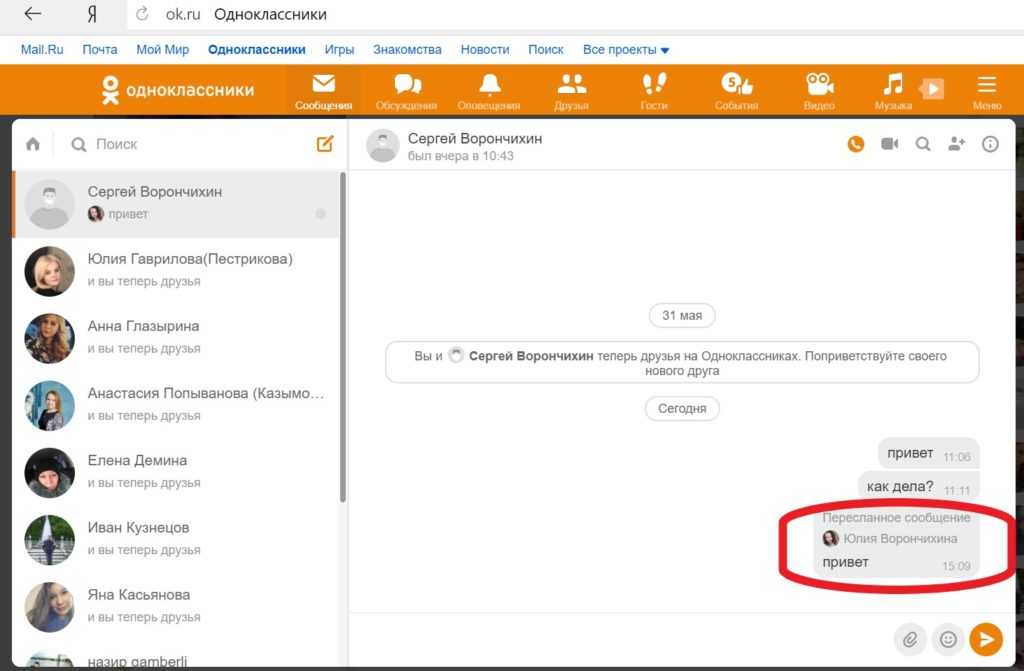
Task: Click 'был вчера в 10:43' status text
Action: click(x=460, y=156)
